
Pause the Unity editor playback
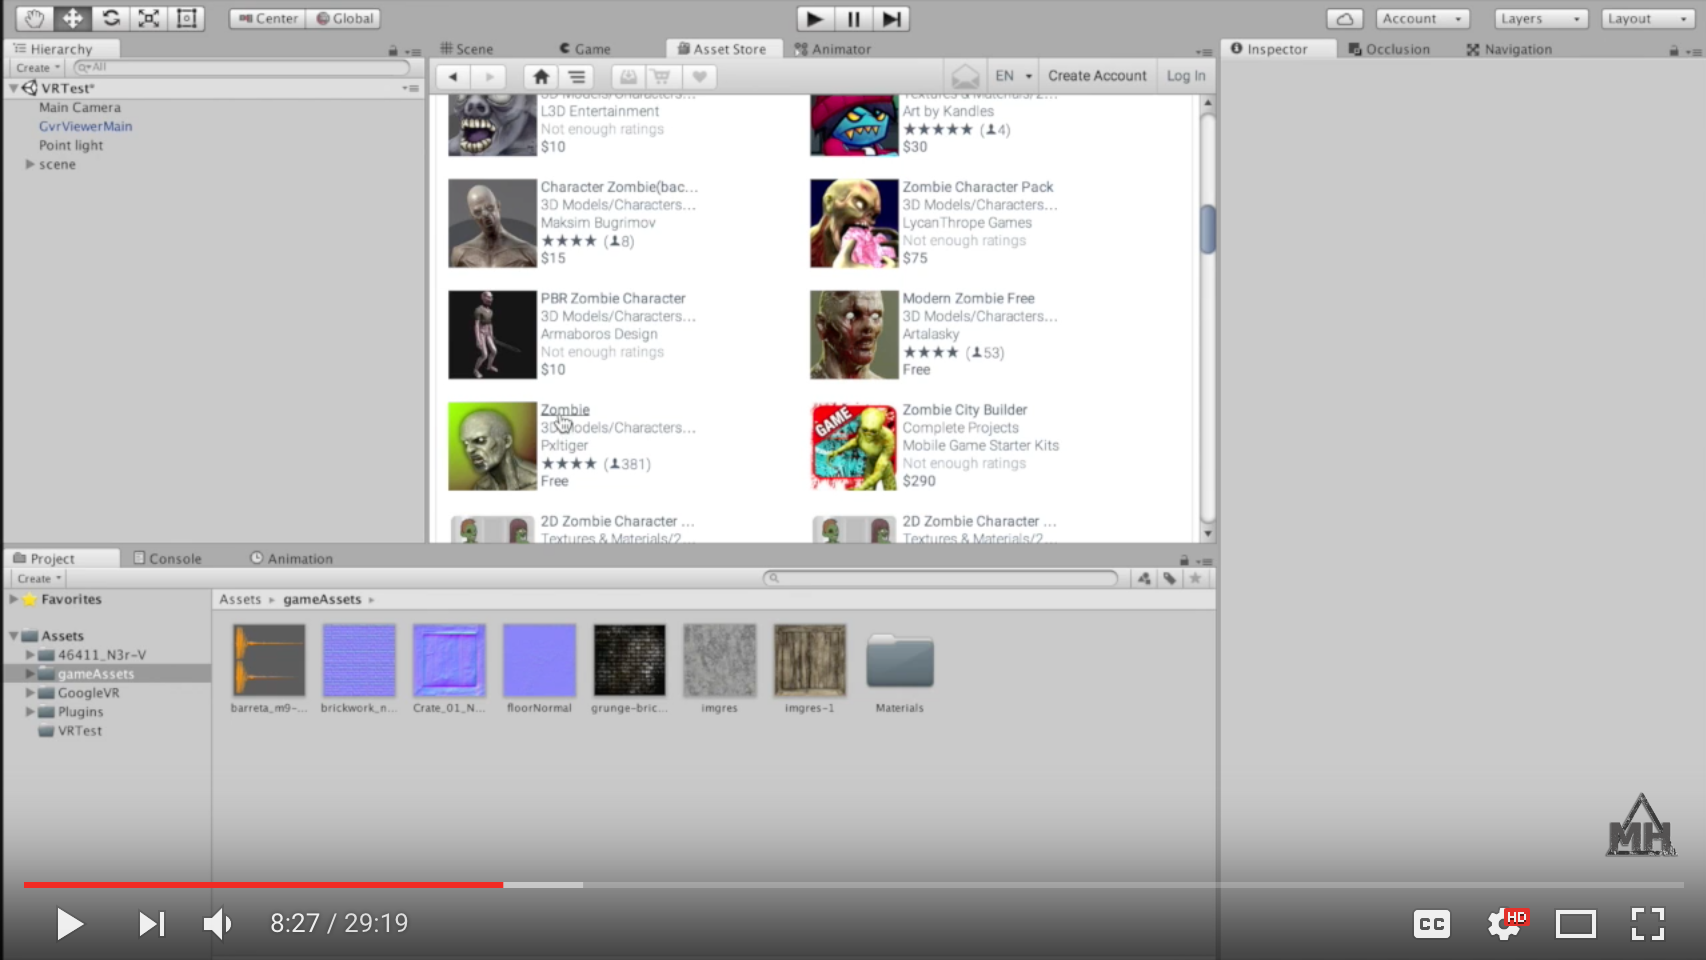point(853,18)
